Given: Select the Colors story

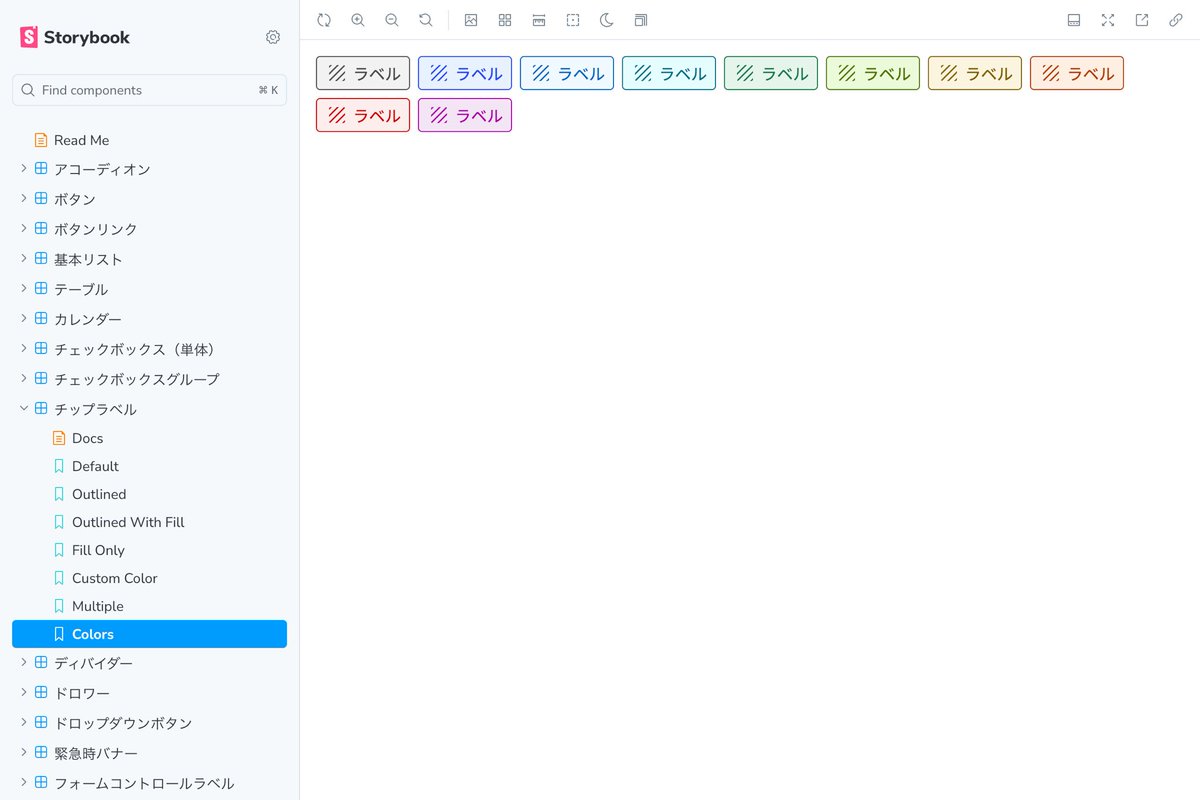Looking at the screenshot, I should [149, 634].
